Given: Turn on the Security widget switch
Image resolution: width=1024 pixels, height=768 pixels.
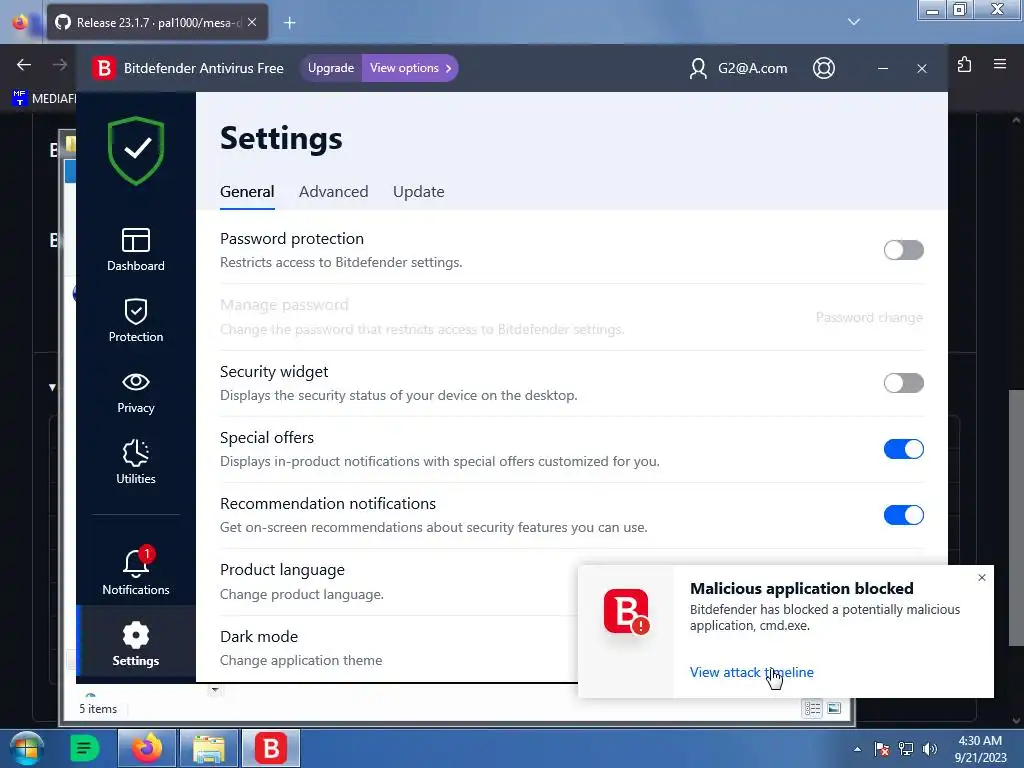Looking at the screenshot, I should tap(904, 383).
